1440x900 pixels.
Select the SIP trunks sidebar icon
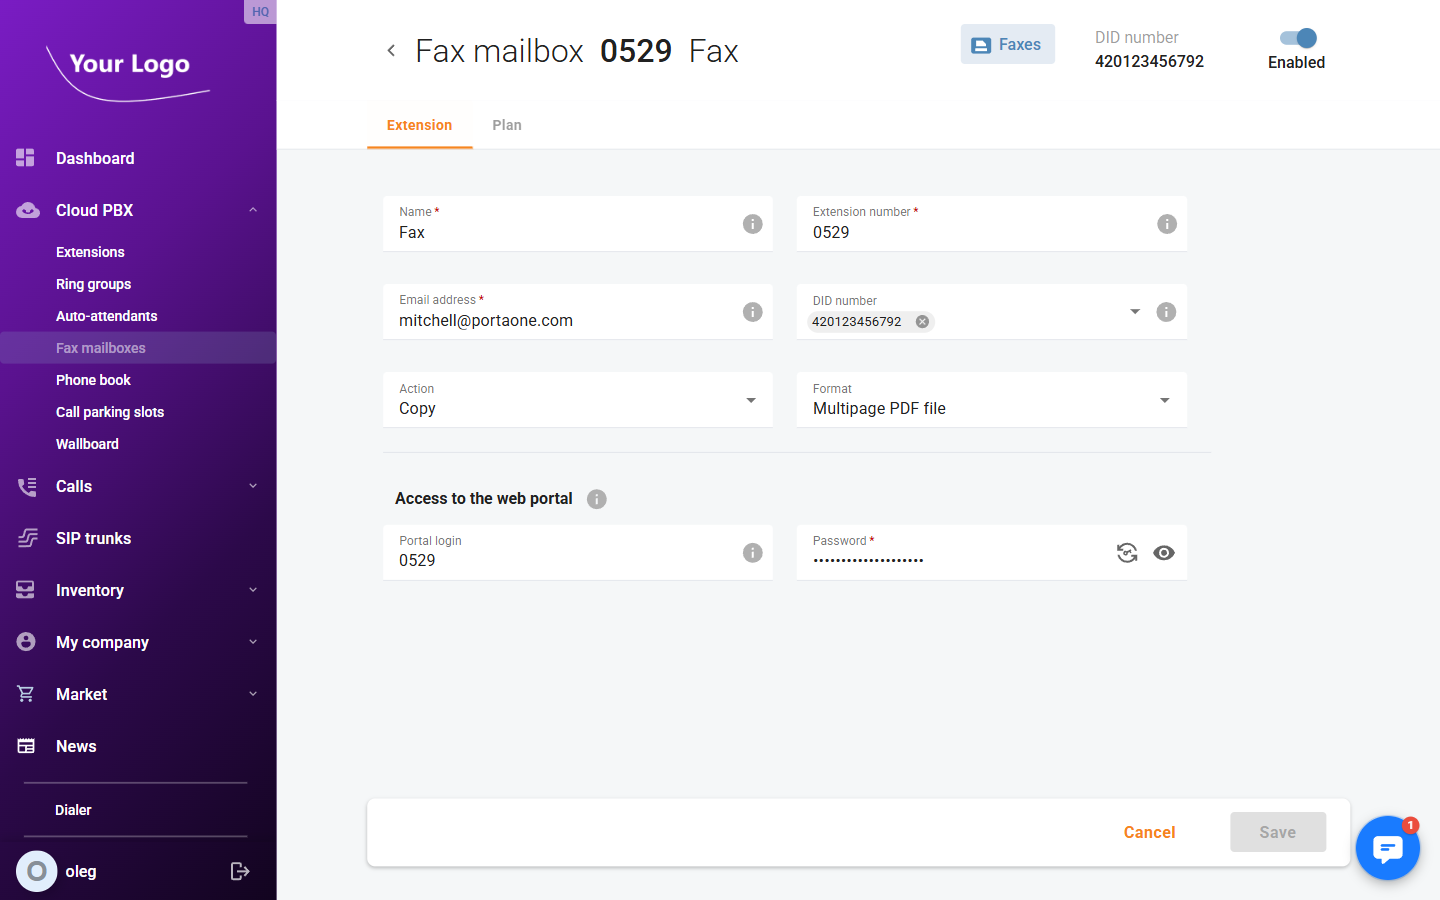click(x=26, y=538)
